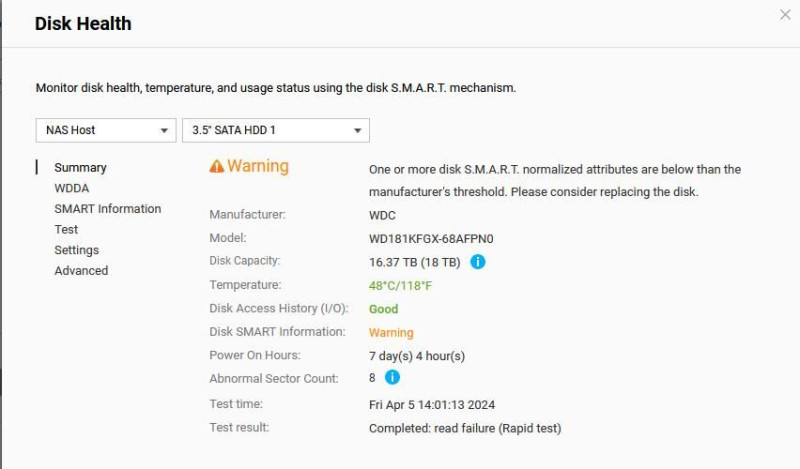Click the Abnormal Sector Count info icon
The height and width of the screenshot is (469, 800).
click(392, 377)
